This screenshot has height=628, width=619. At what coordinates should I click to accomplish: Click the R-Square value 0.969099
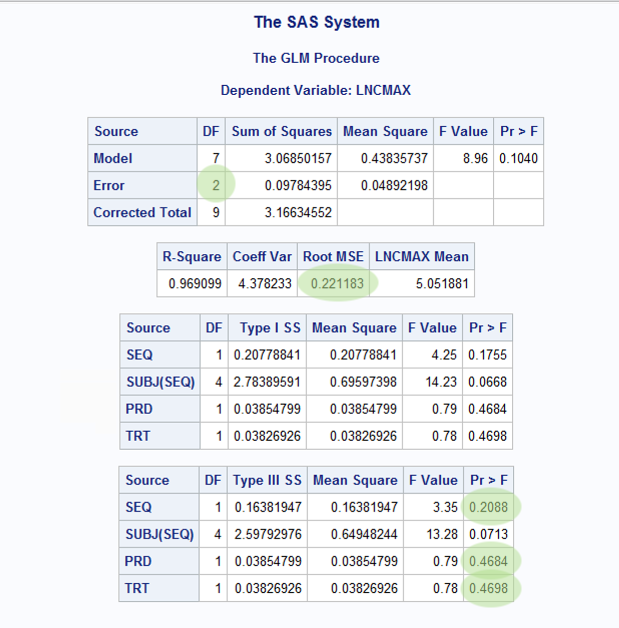(192, 283)
